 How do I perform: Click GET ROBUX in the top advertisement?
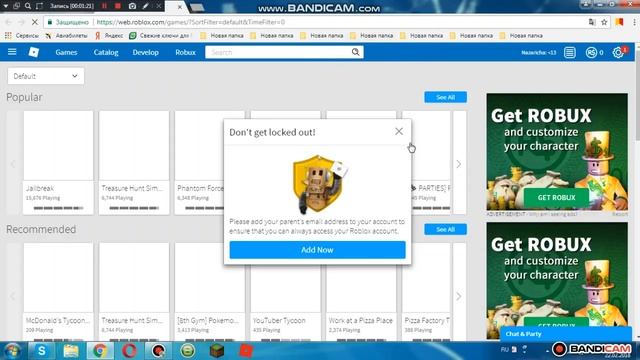[x=556, y=198]
